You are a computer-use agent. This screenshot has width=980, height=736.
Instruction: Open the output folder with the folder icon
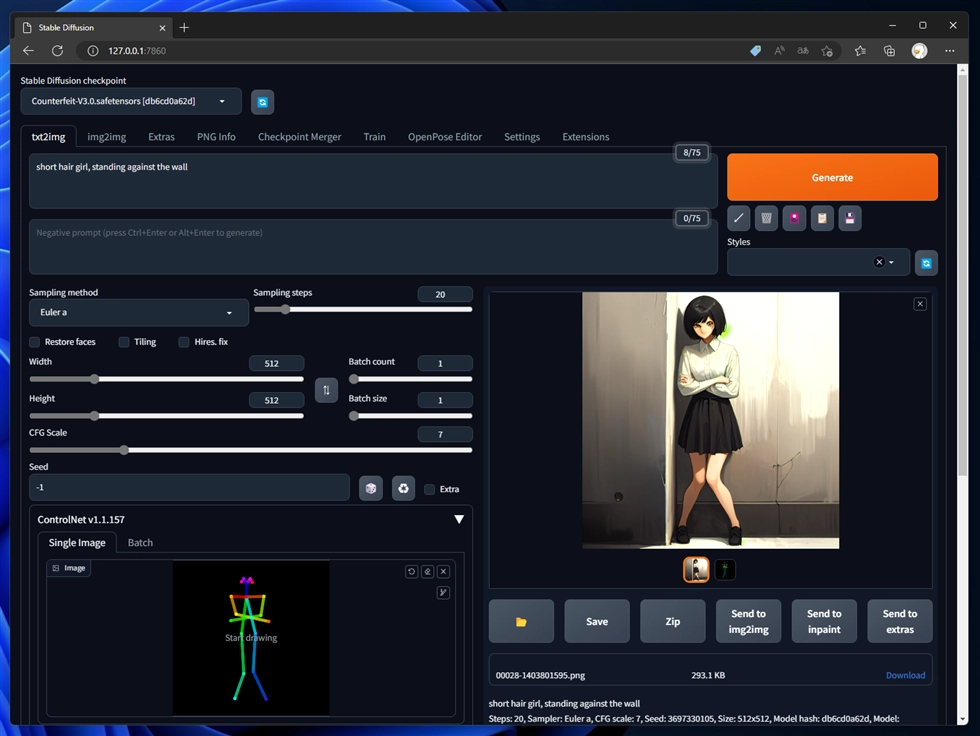(521, 621)
